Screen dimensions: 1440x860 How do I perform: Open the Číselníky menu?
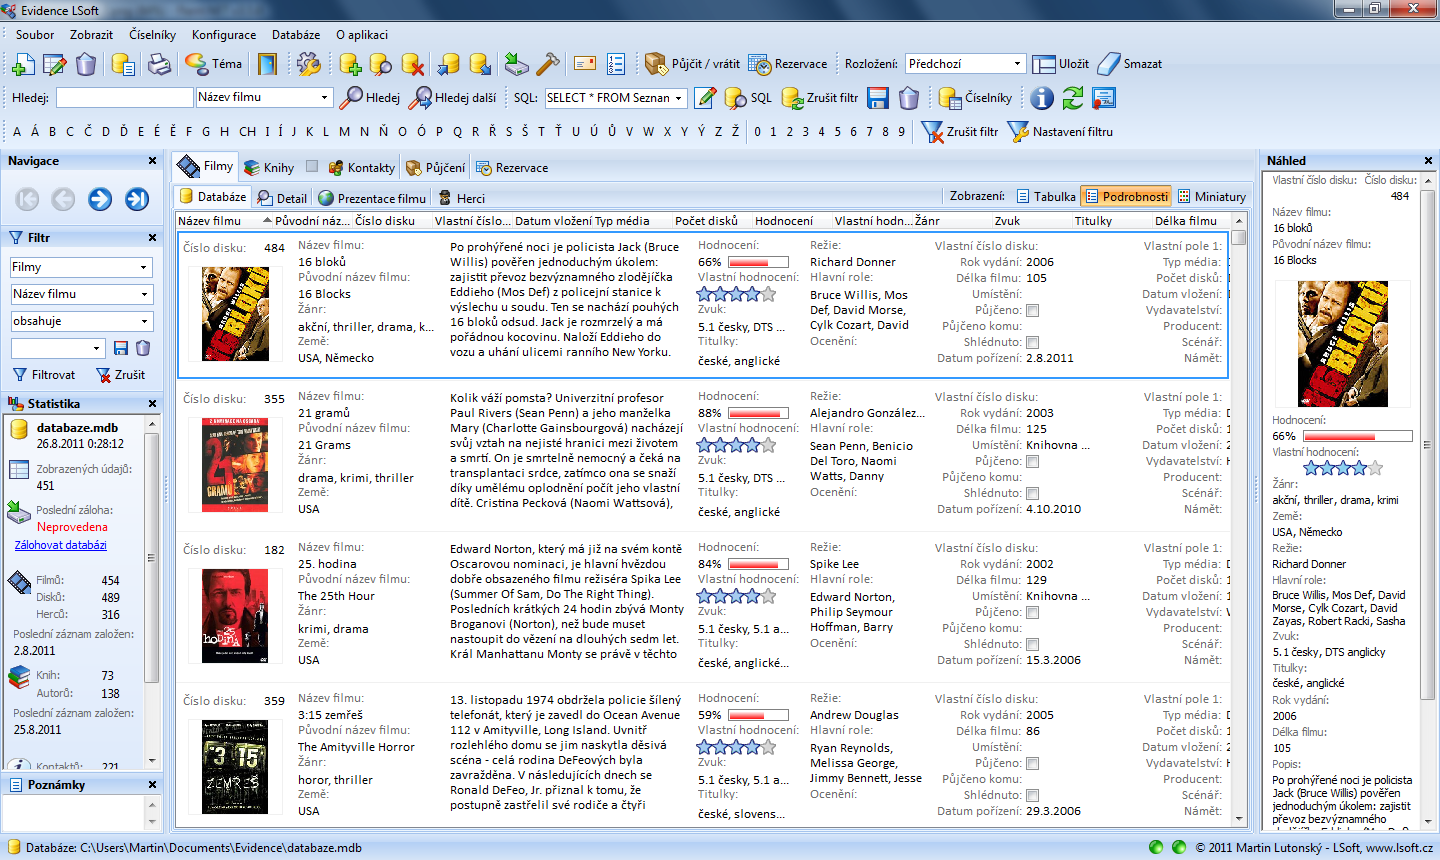click(152, 35)
